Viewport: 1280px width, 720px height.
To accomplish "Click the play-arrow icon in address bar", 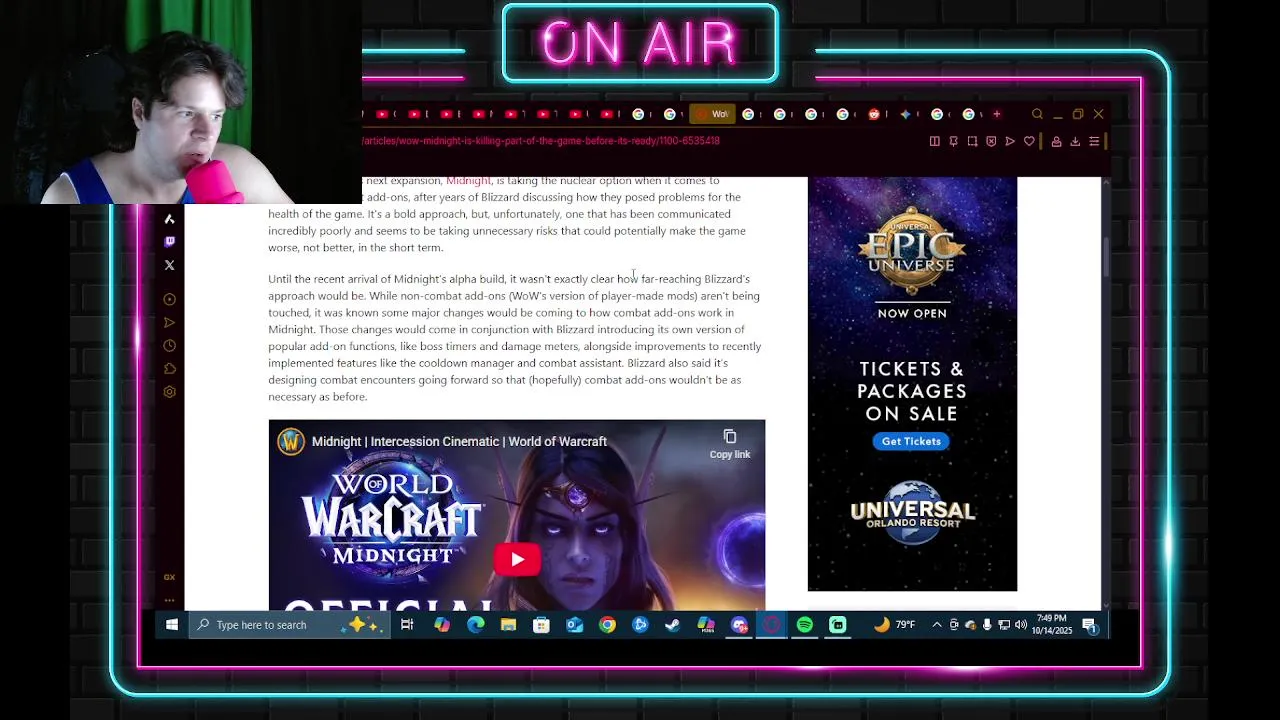I will coord(1010,141).
